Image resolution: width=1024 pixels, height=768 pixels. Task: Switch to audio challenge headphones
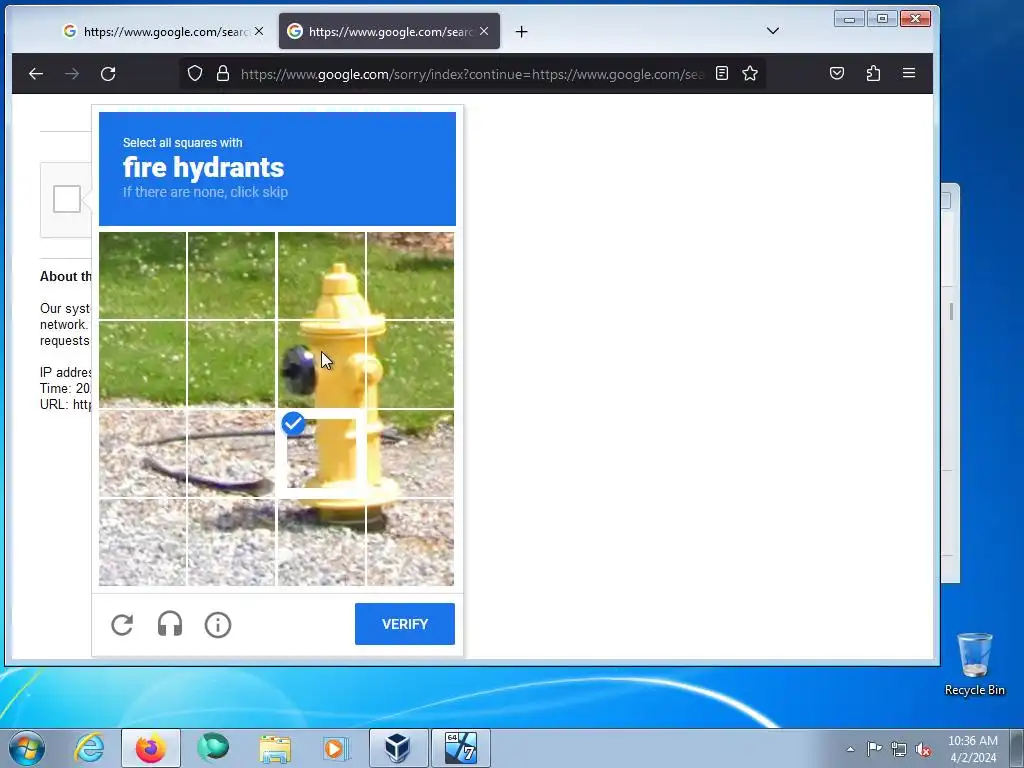coord(170,624)
